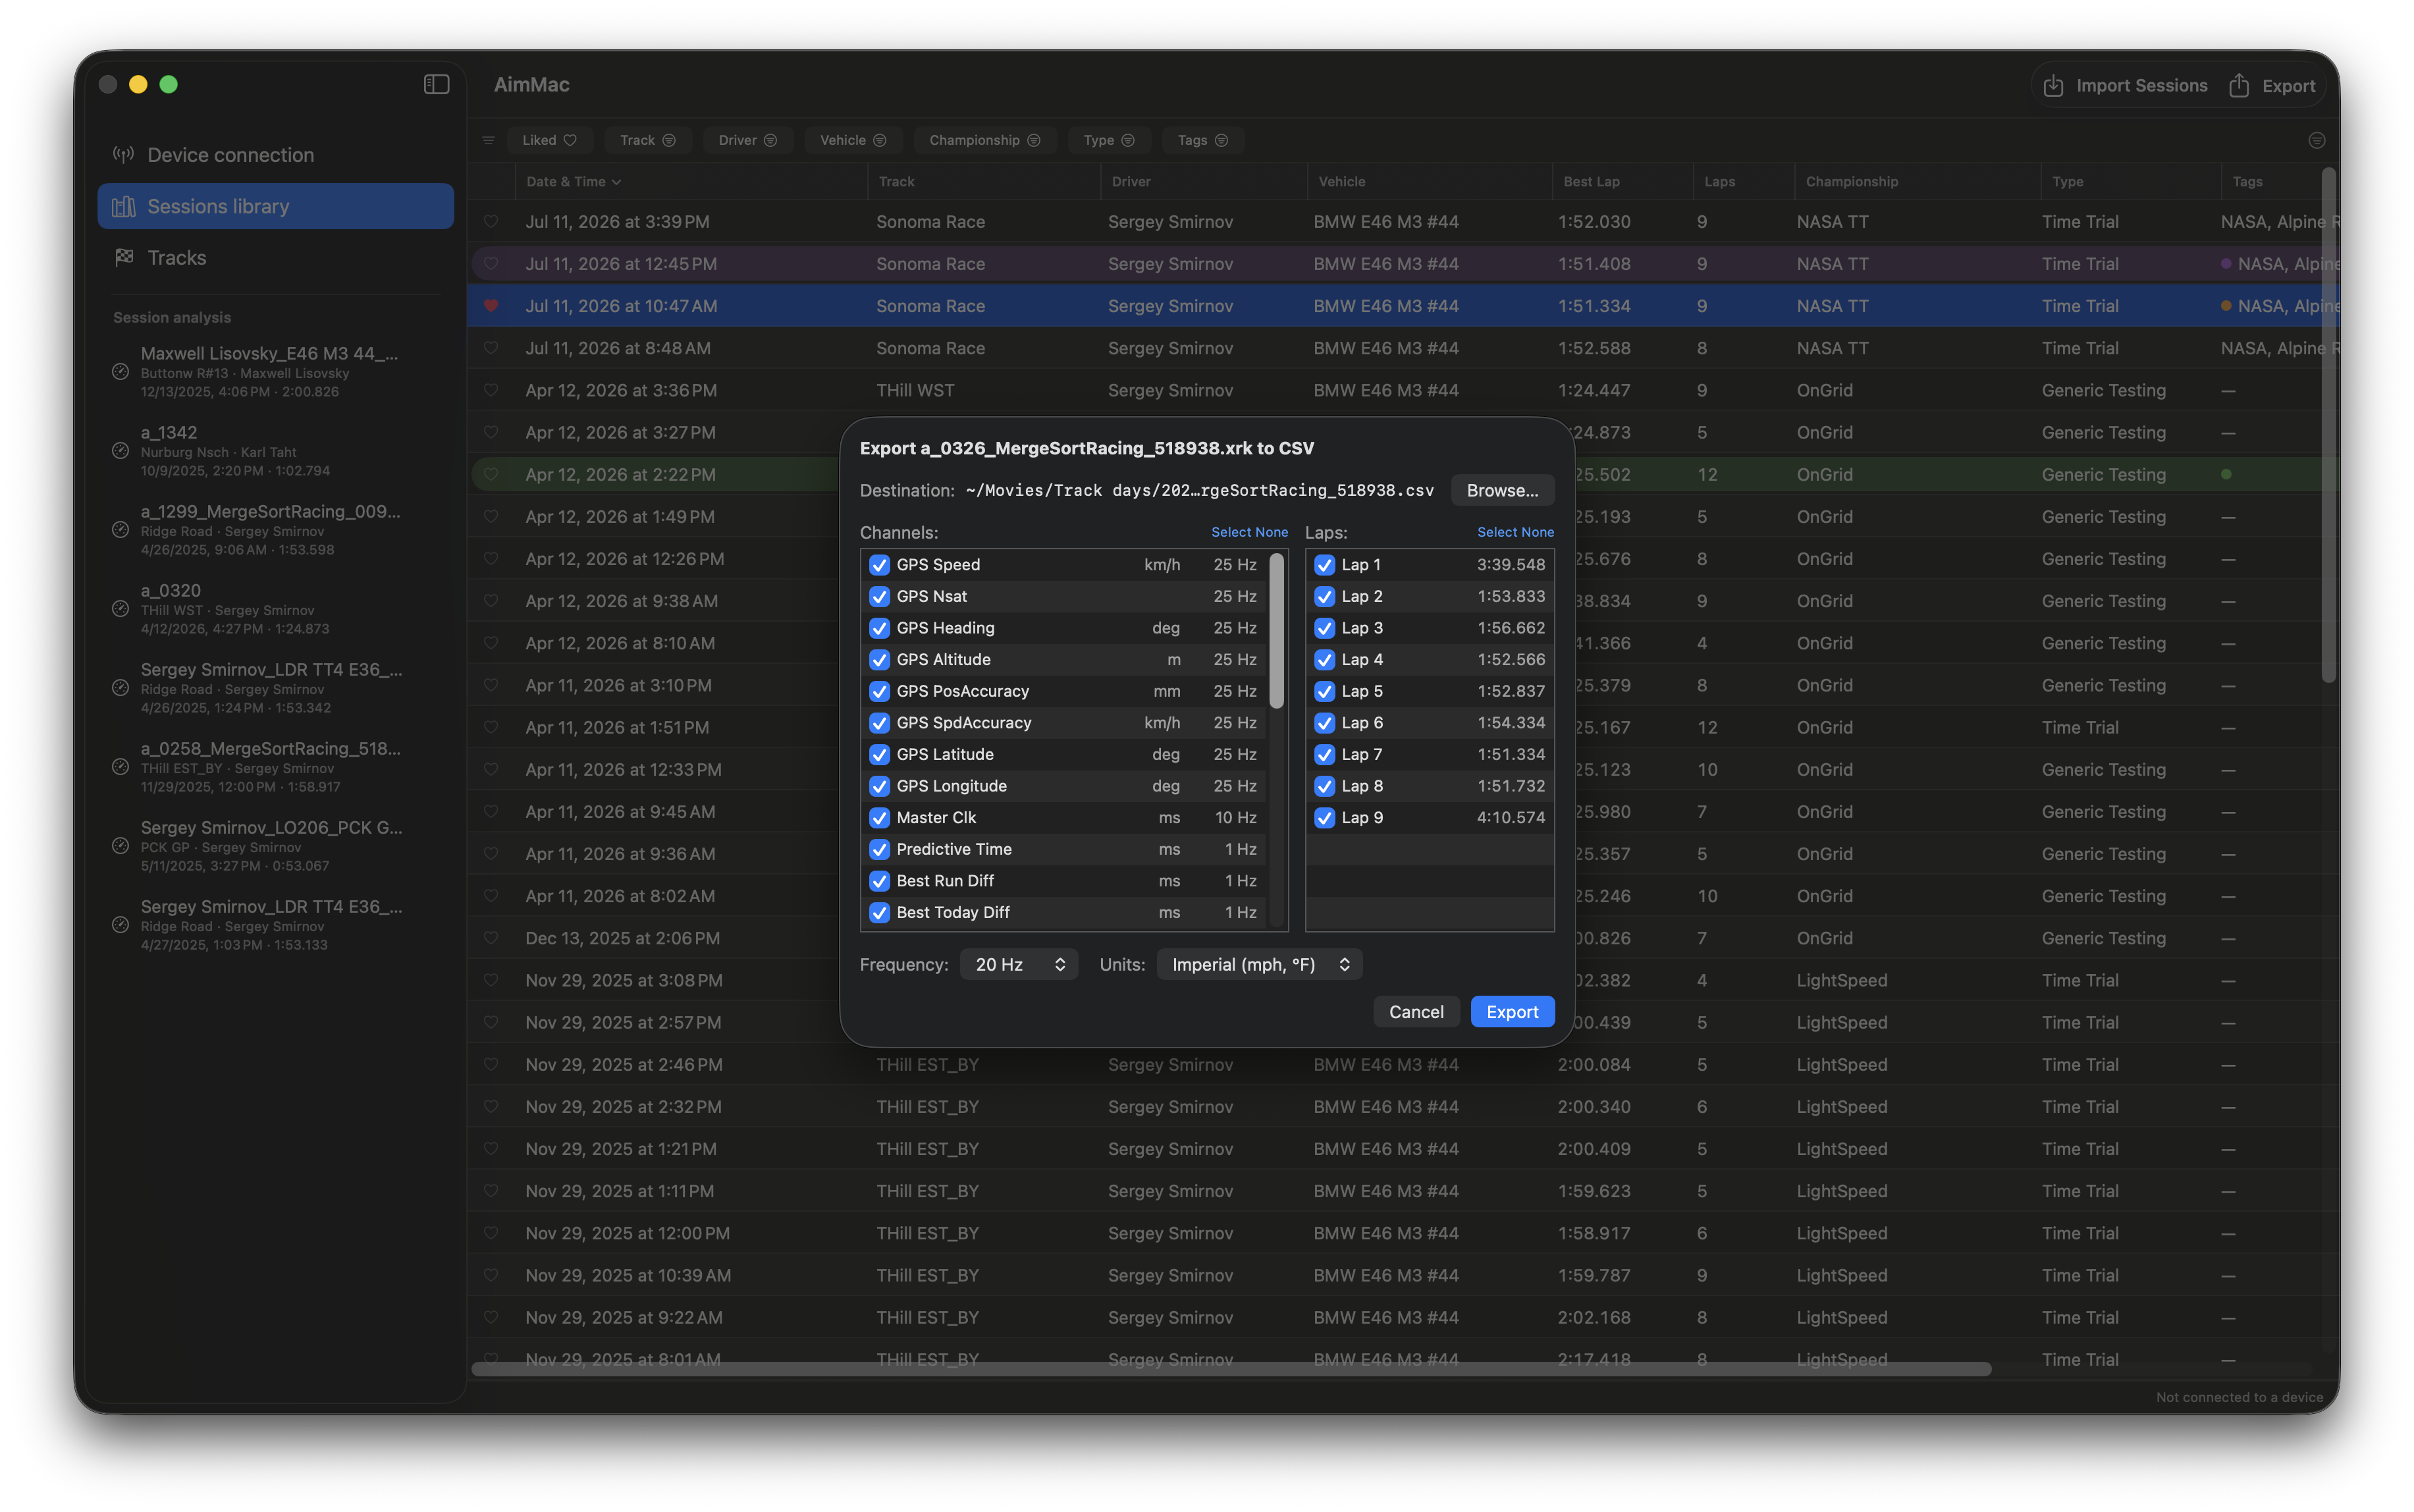
Task: Click the sessions table vertical scrollbar
Action: [x=2328, y=426]
